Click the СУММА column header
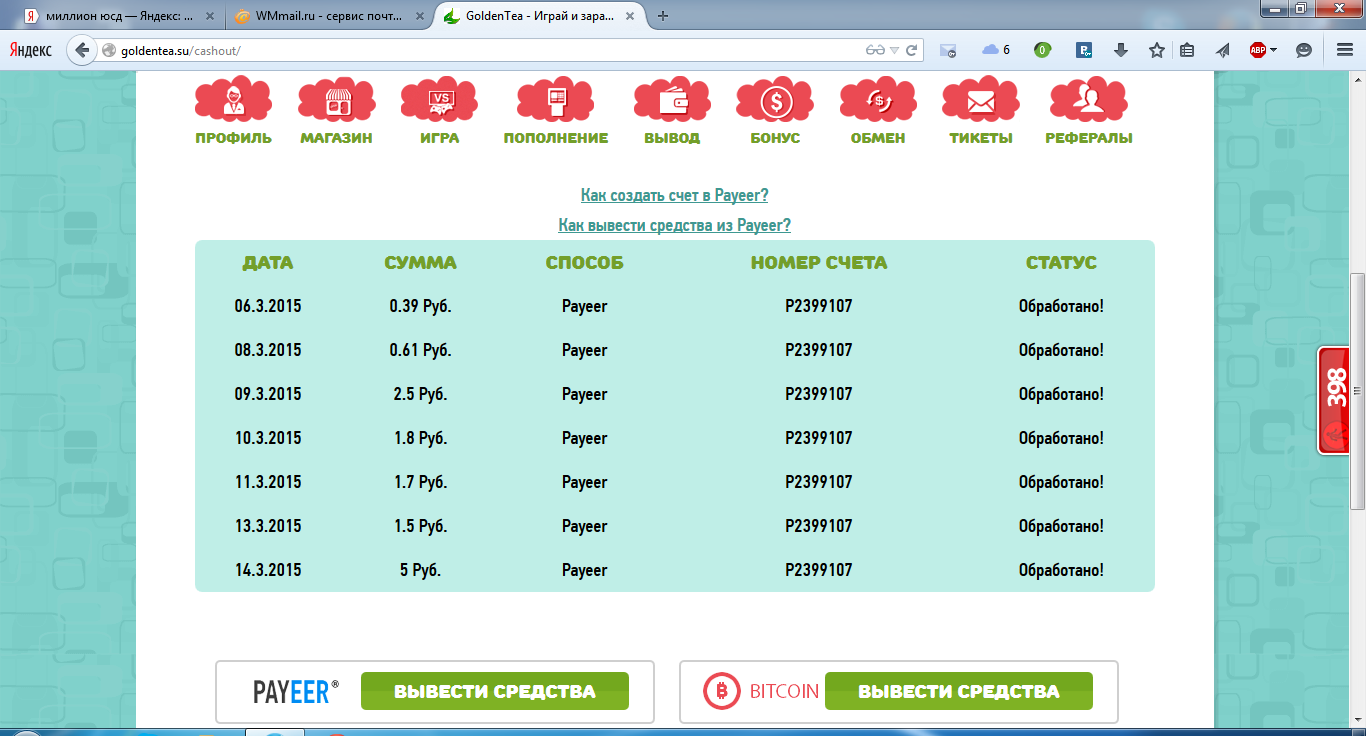Viewport: 1366px width, 736px height. (x=420, y=263)
